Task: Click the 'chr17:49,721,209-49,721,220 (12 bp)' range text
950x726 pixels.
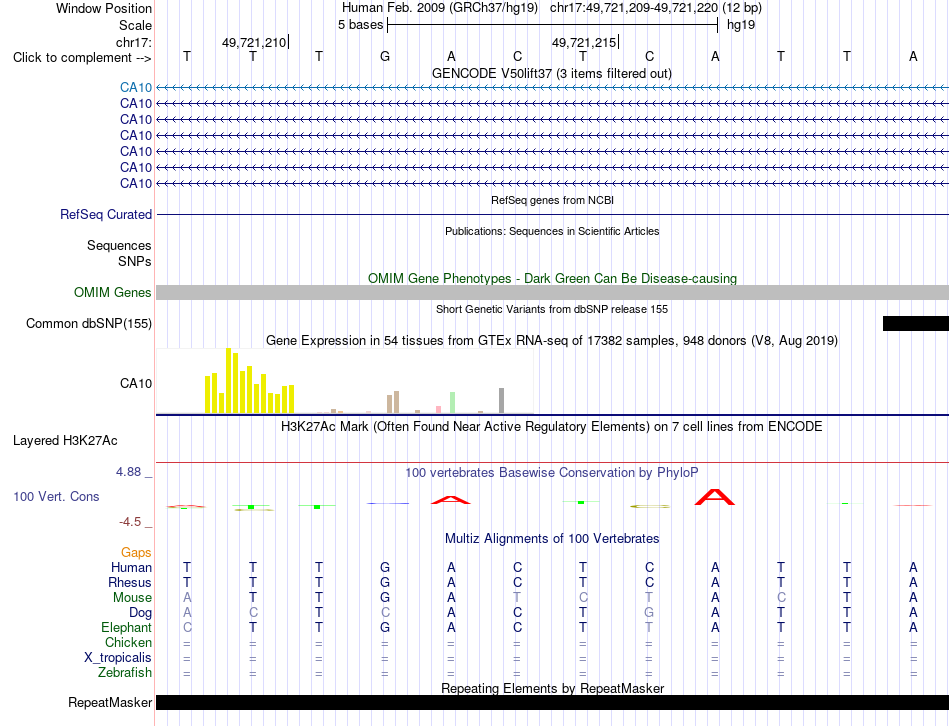Action: [x=656, y=8]
